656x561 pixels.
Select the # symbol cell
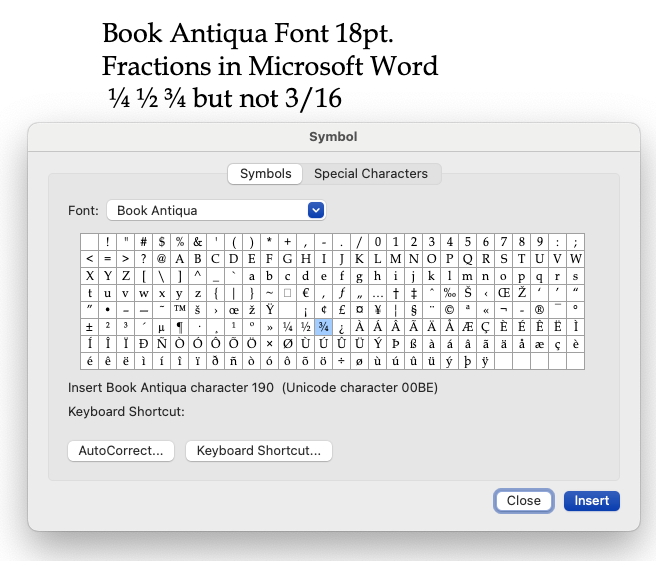coord(144,242)
